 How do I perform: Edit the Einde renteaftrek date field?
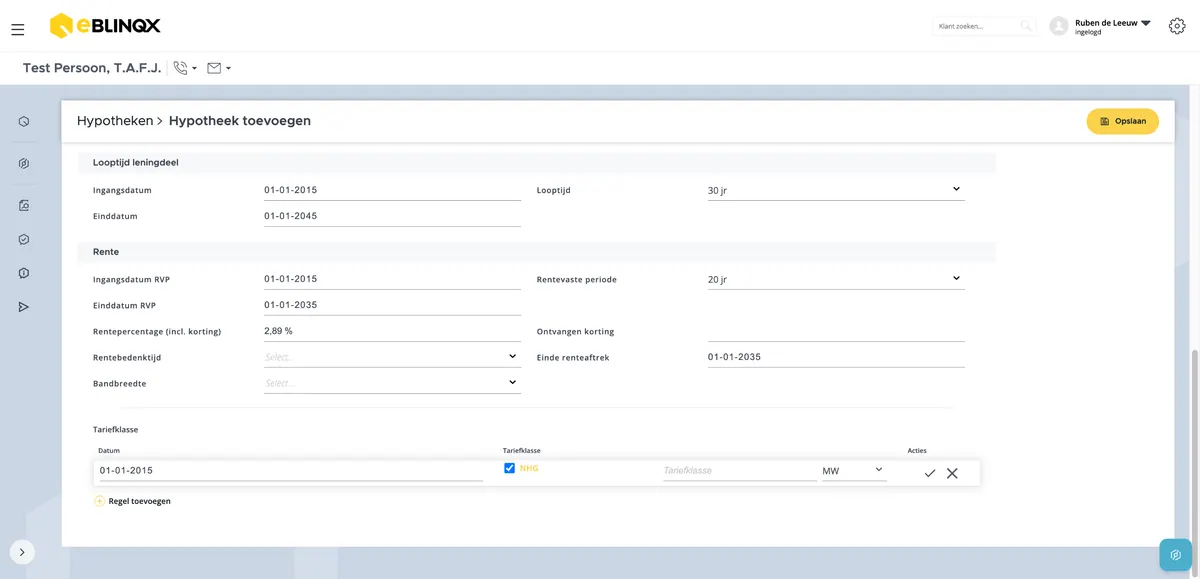coord(836,357)
